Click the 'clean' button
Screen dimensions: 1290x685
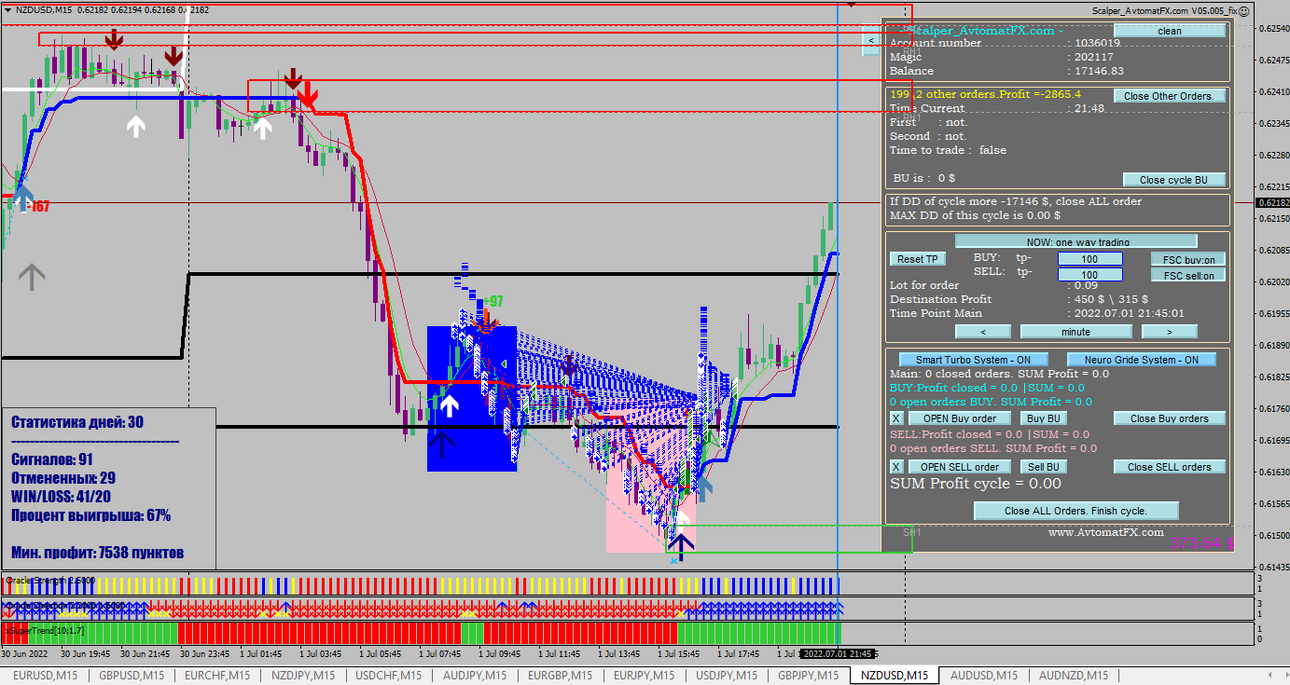tap(1169, 31)
